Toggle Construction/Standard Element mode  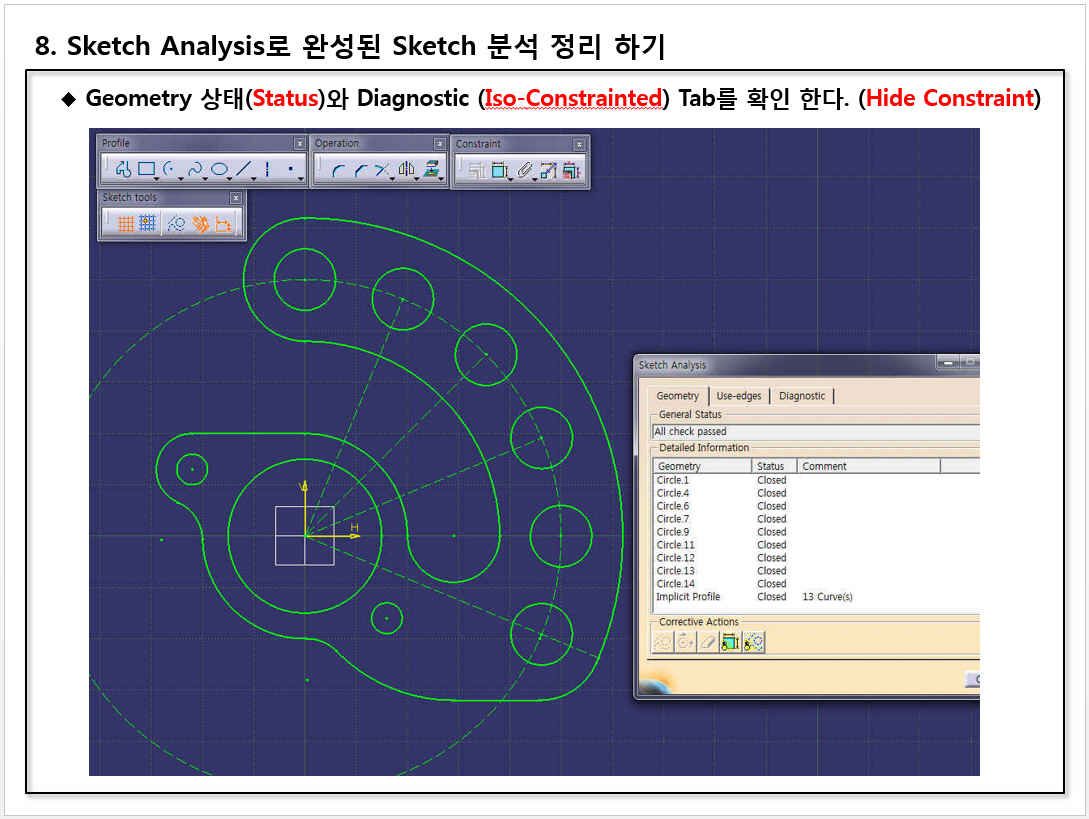click(177, 224)
